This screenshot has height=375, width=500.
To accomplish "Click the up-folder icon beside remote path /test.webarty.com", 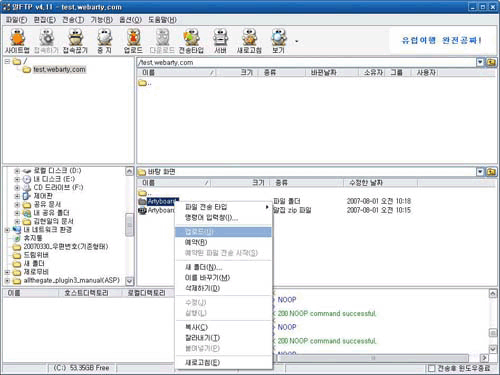I will point(491,62).
